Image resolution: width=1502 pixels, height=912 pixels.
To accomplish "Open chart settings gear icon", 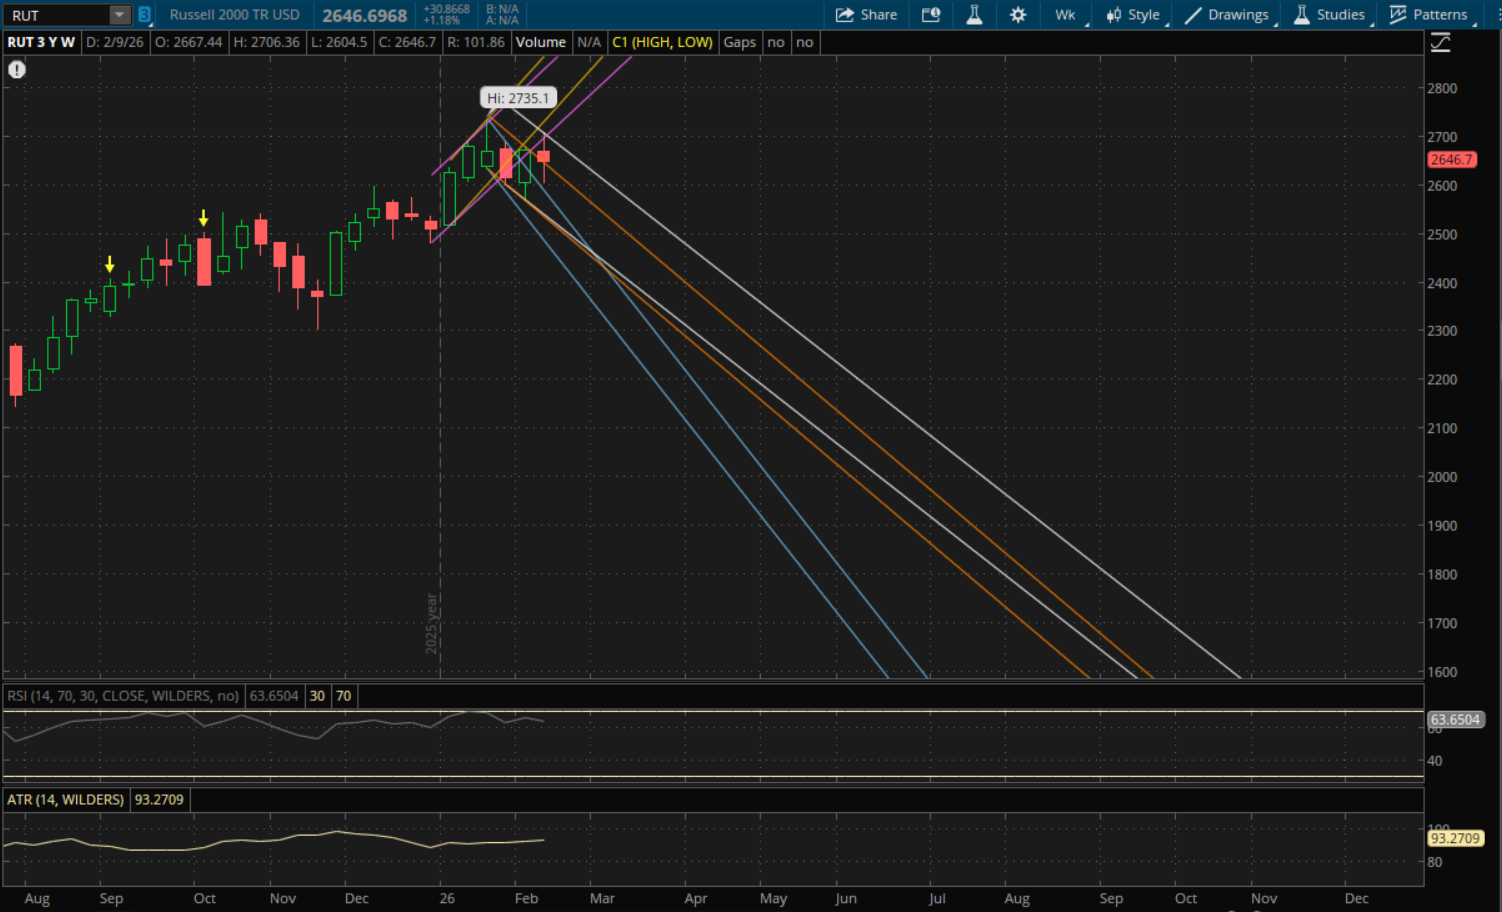I will (x=1018, y=15).
